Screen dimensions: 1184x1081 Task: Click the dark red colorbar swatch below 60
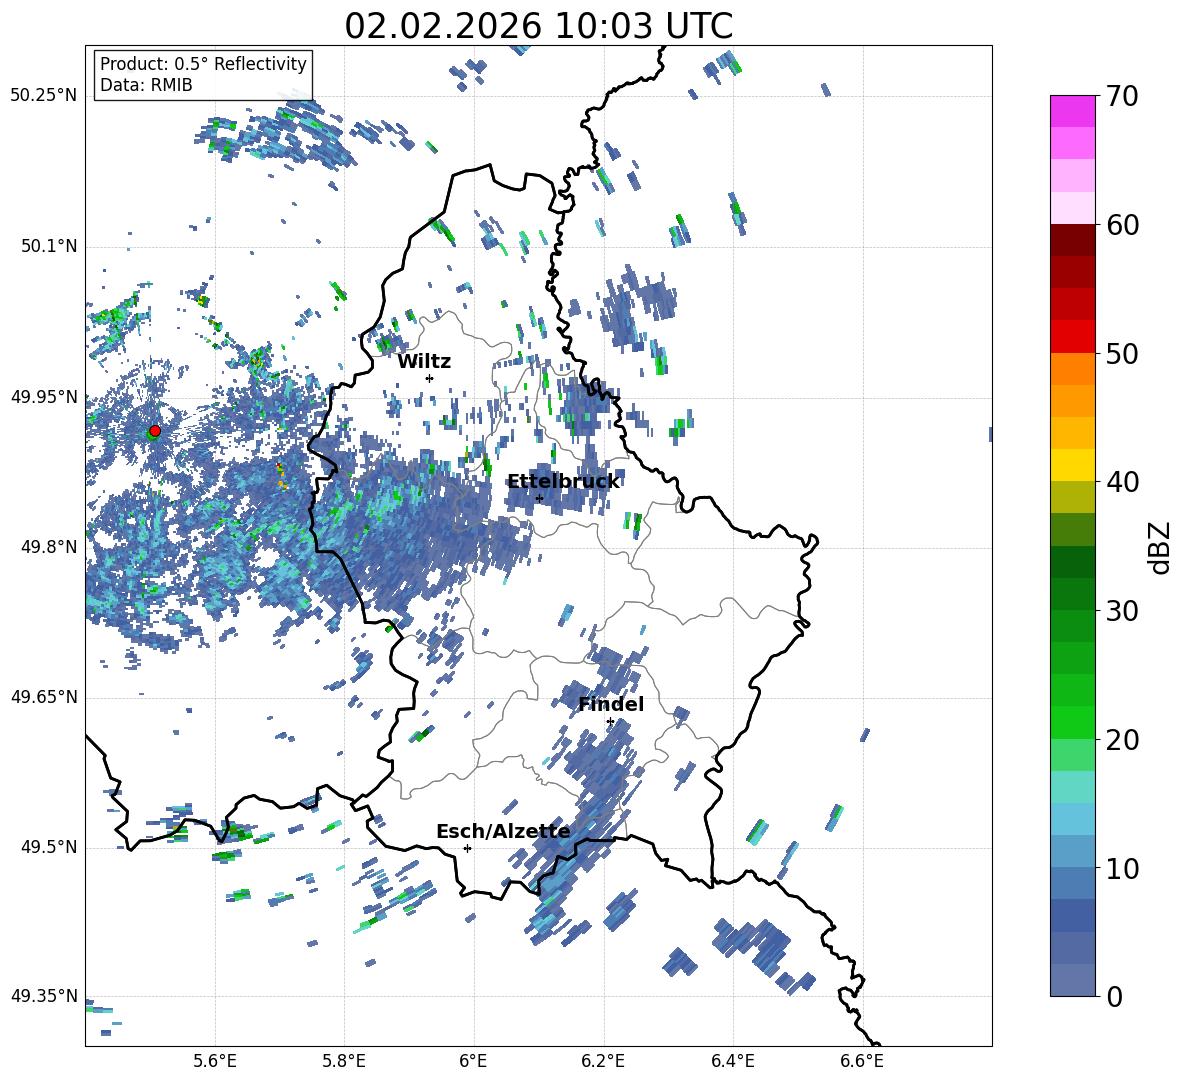coord(1072,239)
